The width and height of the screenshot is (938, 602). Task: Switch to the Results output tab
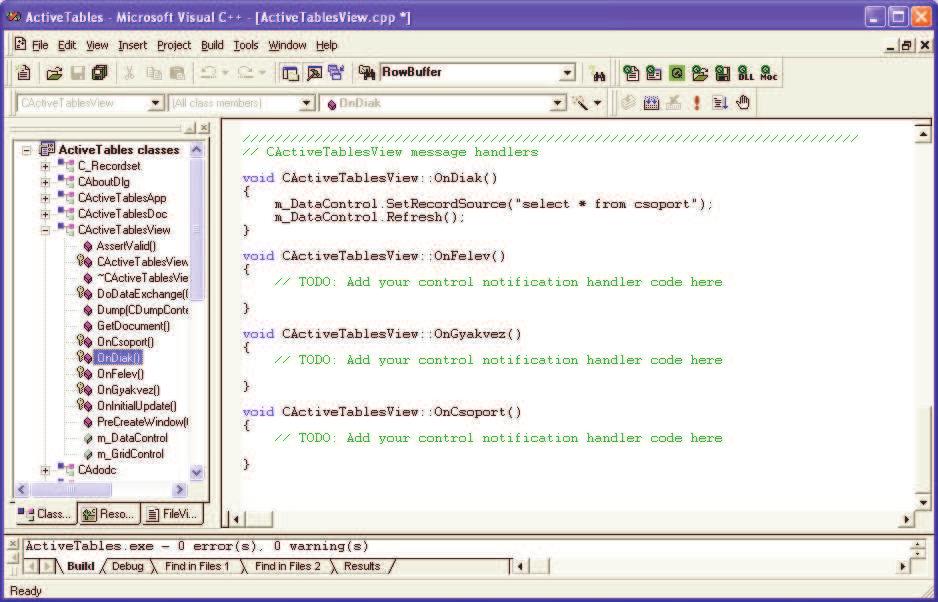coord(362,566)
